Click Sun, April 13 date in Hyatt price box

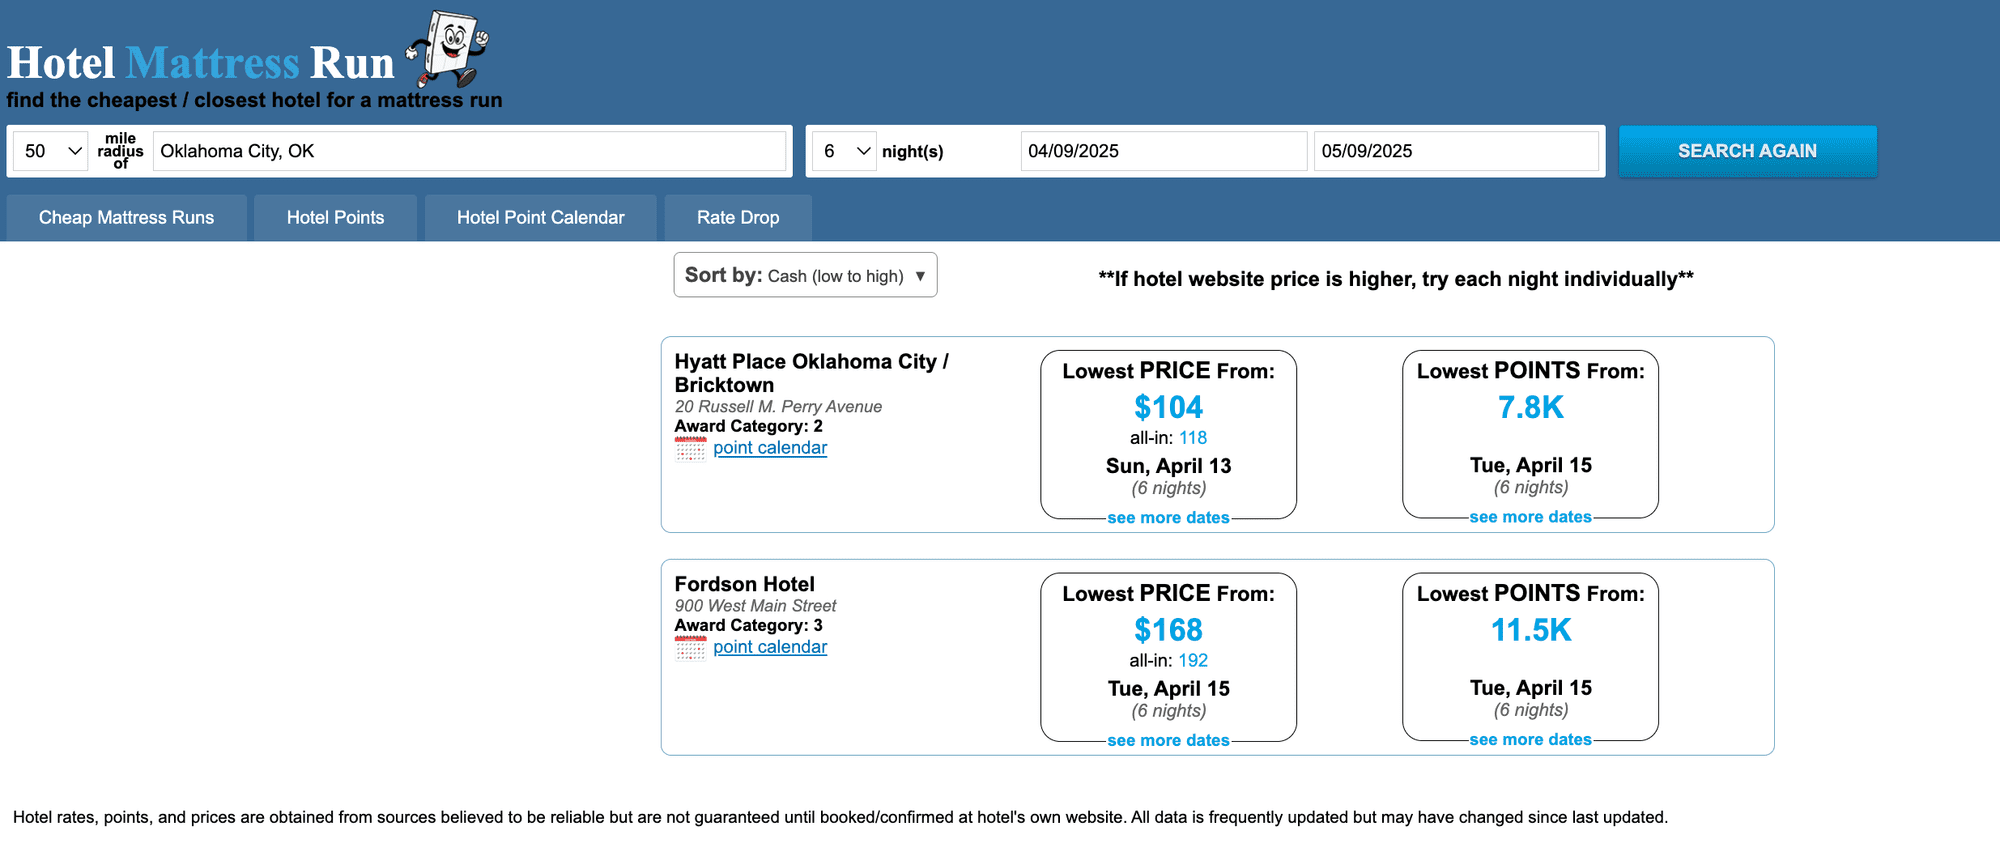pyautogui.click(x=1168, y=466)
